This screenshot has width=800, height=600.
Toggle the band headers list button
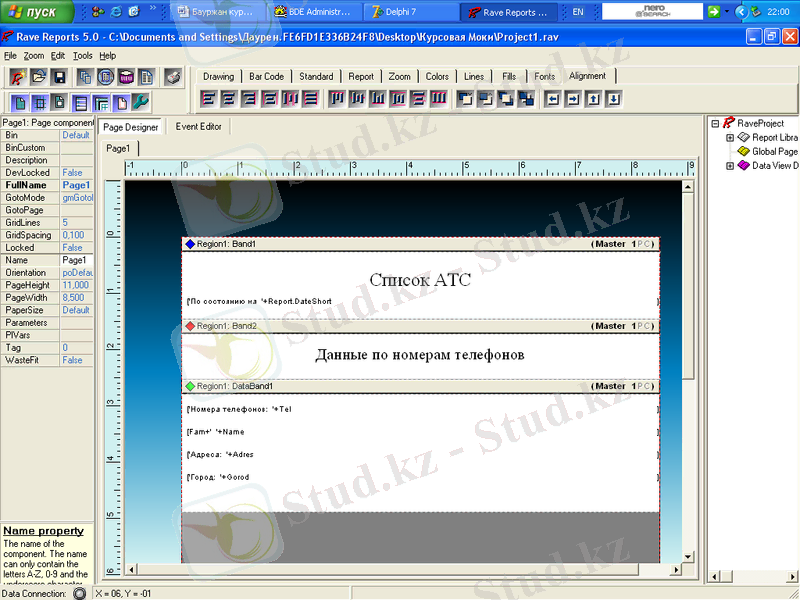80,103
